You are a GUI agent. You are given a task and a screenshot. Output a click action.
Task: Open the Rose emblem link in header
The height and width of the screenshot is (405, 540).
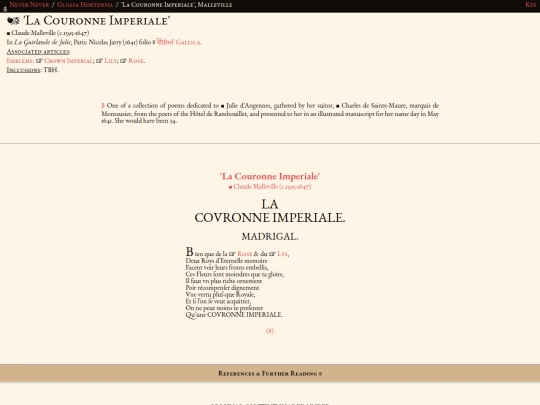tap(136, 61)
